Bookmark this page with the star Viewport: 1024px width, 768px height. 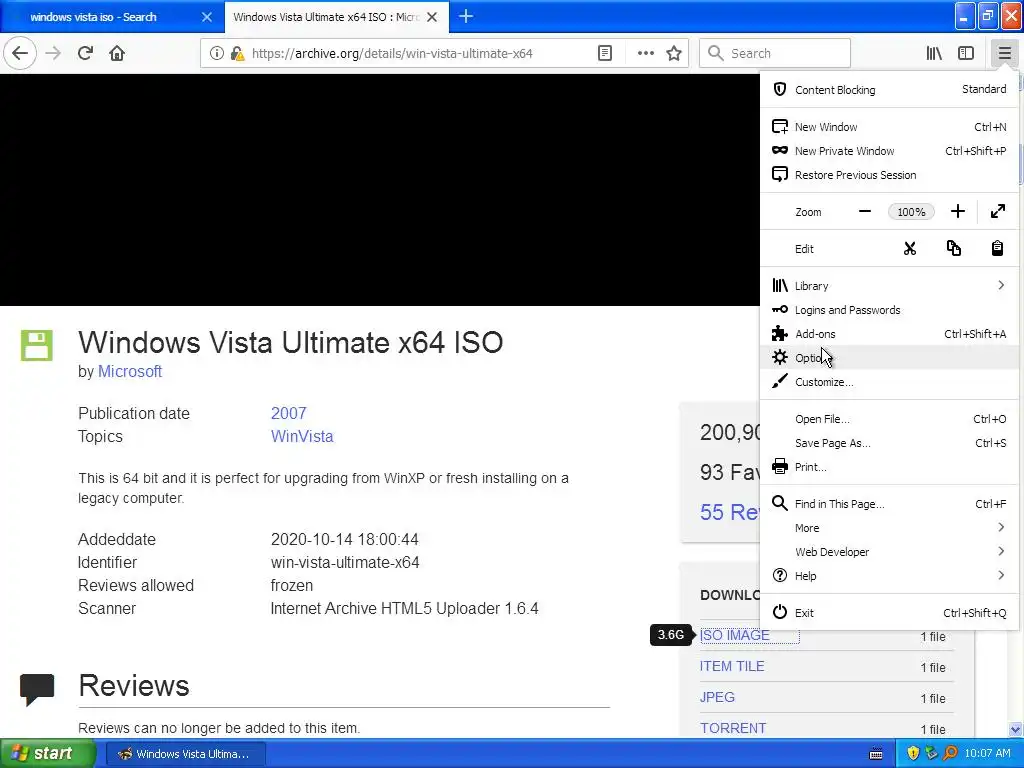(x=674, y=53)
